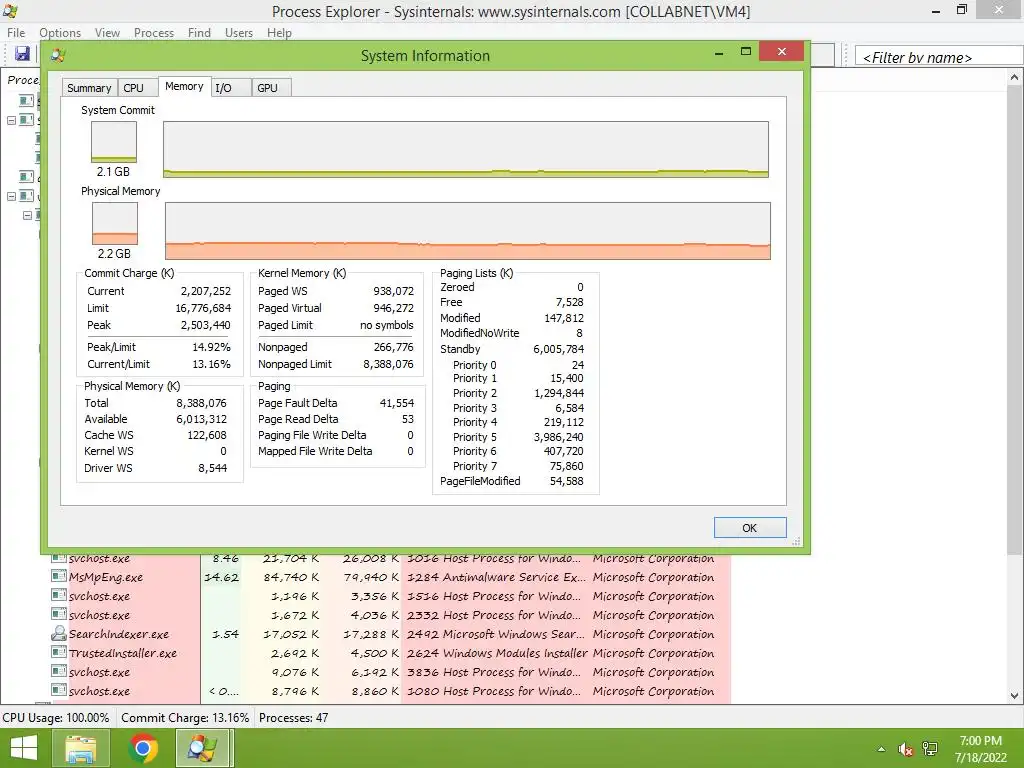Click the scrollbar up arrow in Process Explorer
Screen dimensions: 1024x768
click(1015, 77)
